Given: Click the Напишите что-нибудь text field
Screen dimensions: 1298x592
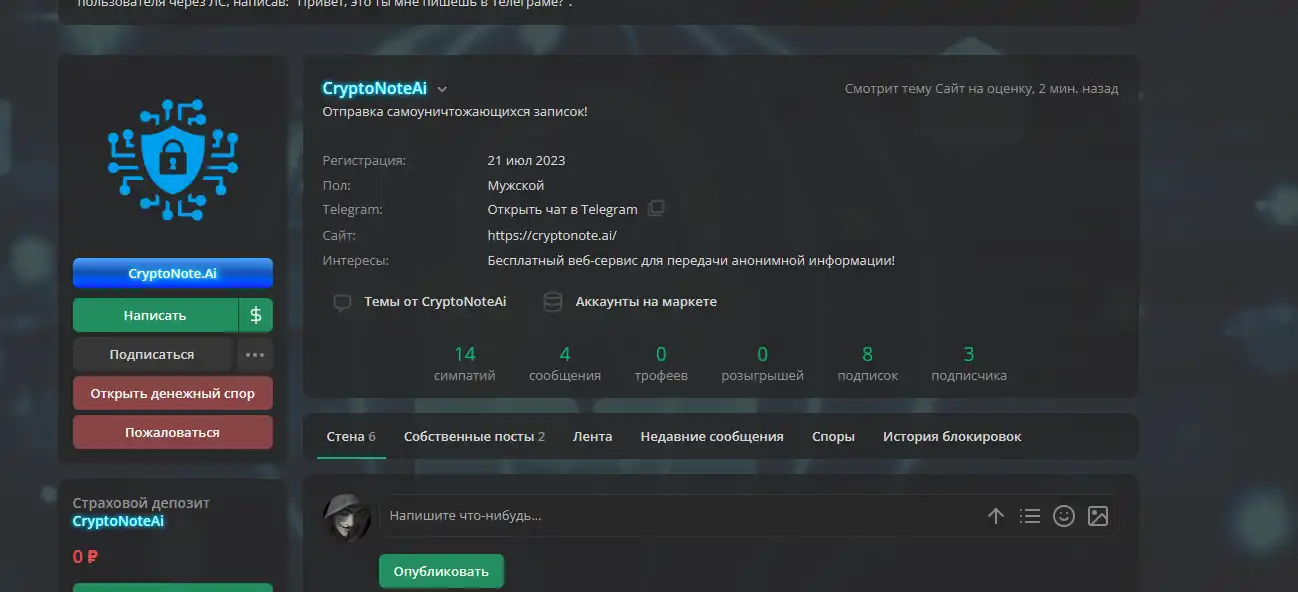Looking at the screenshot, I should click(x=680, y=516).
